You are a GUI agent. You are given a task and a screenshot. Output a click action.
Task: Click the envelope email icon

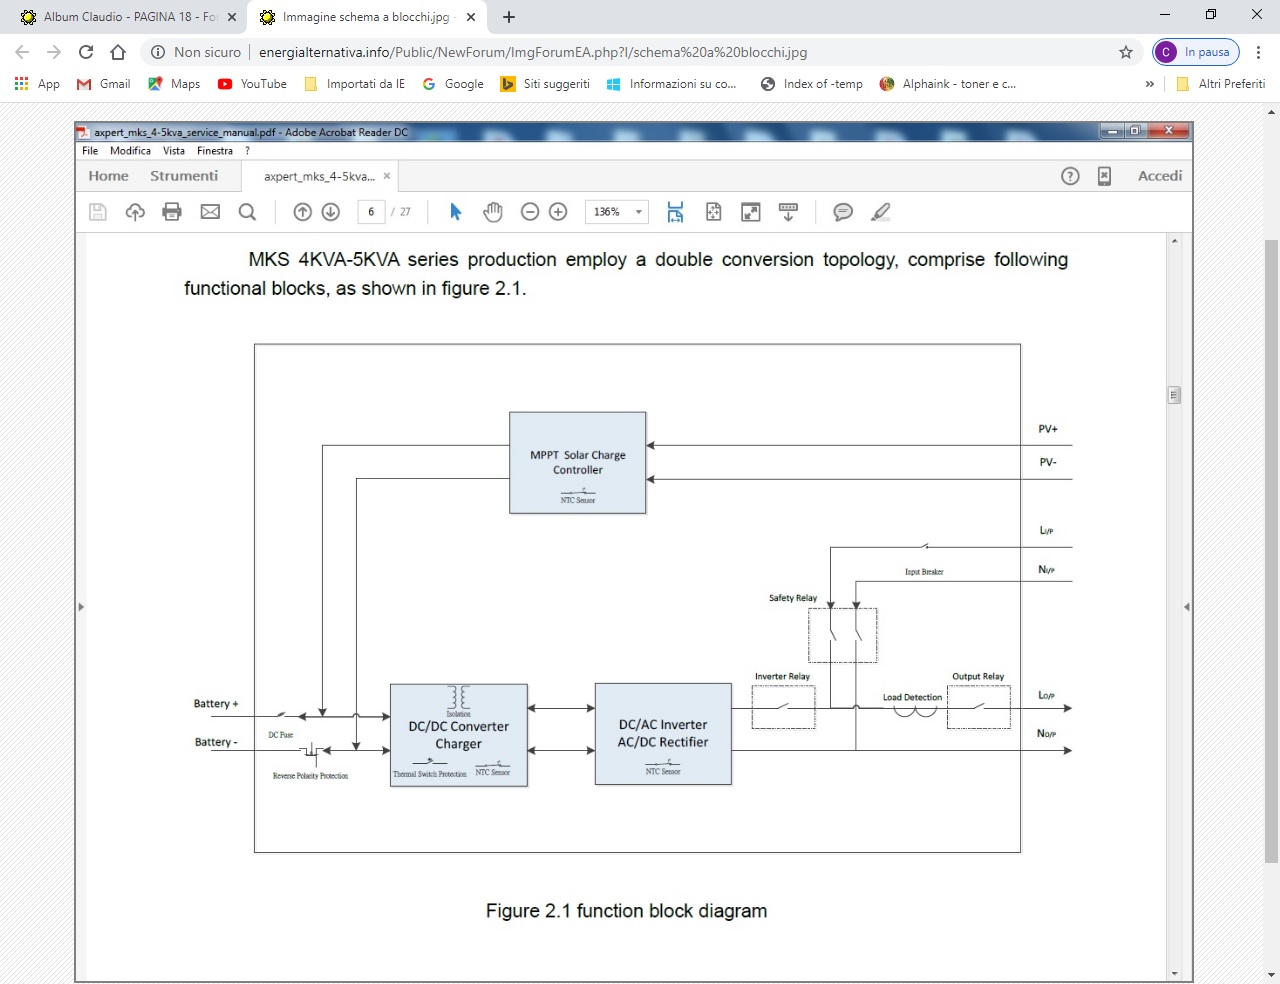tap(210, 212)
